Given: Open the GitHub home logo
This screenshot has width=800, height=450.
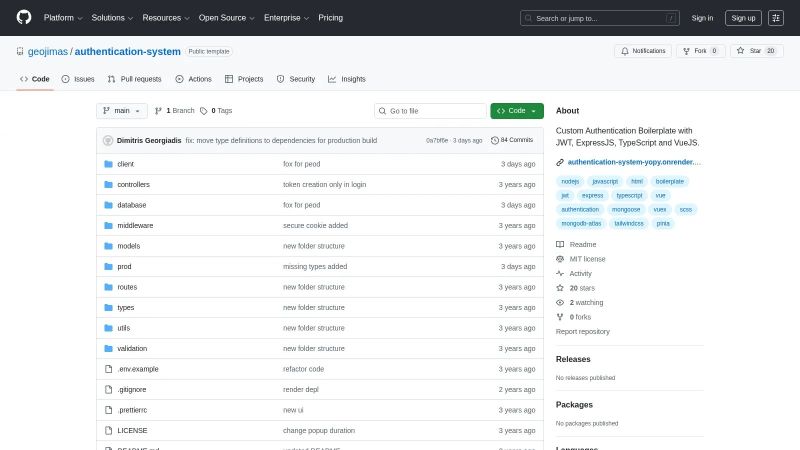Looking at the screenshot, I should point(24,17).
